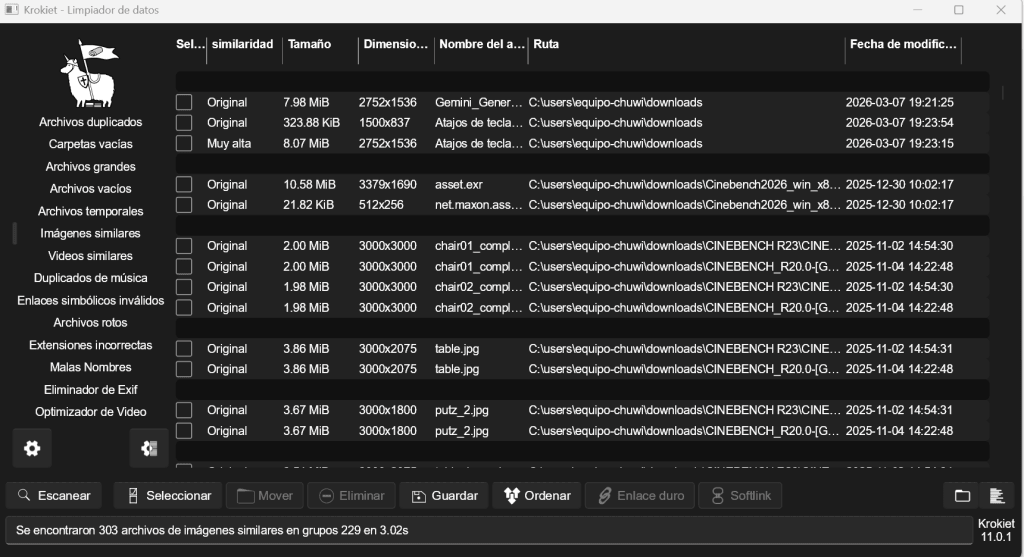1024x557 pixels.
Task: Click the results list vertical scrollbar
Action: [x=1003, y=94]
